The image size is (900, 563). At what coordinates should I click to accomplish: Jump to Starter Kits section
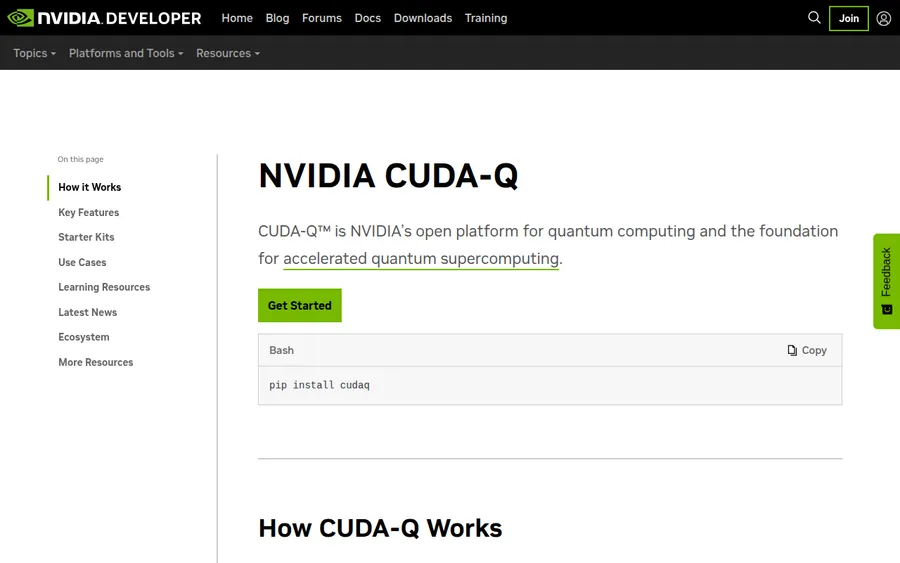point(86,237)
